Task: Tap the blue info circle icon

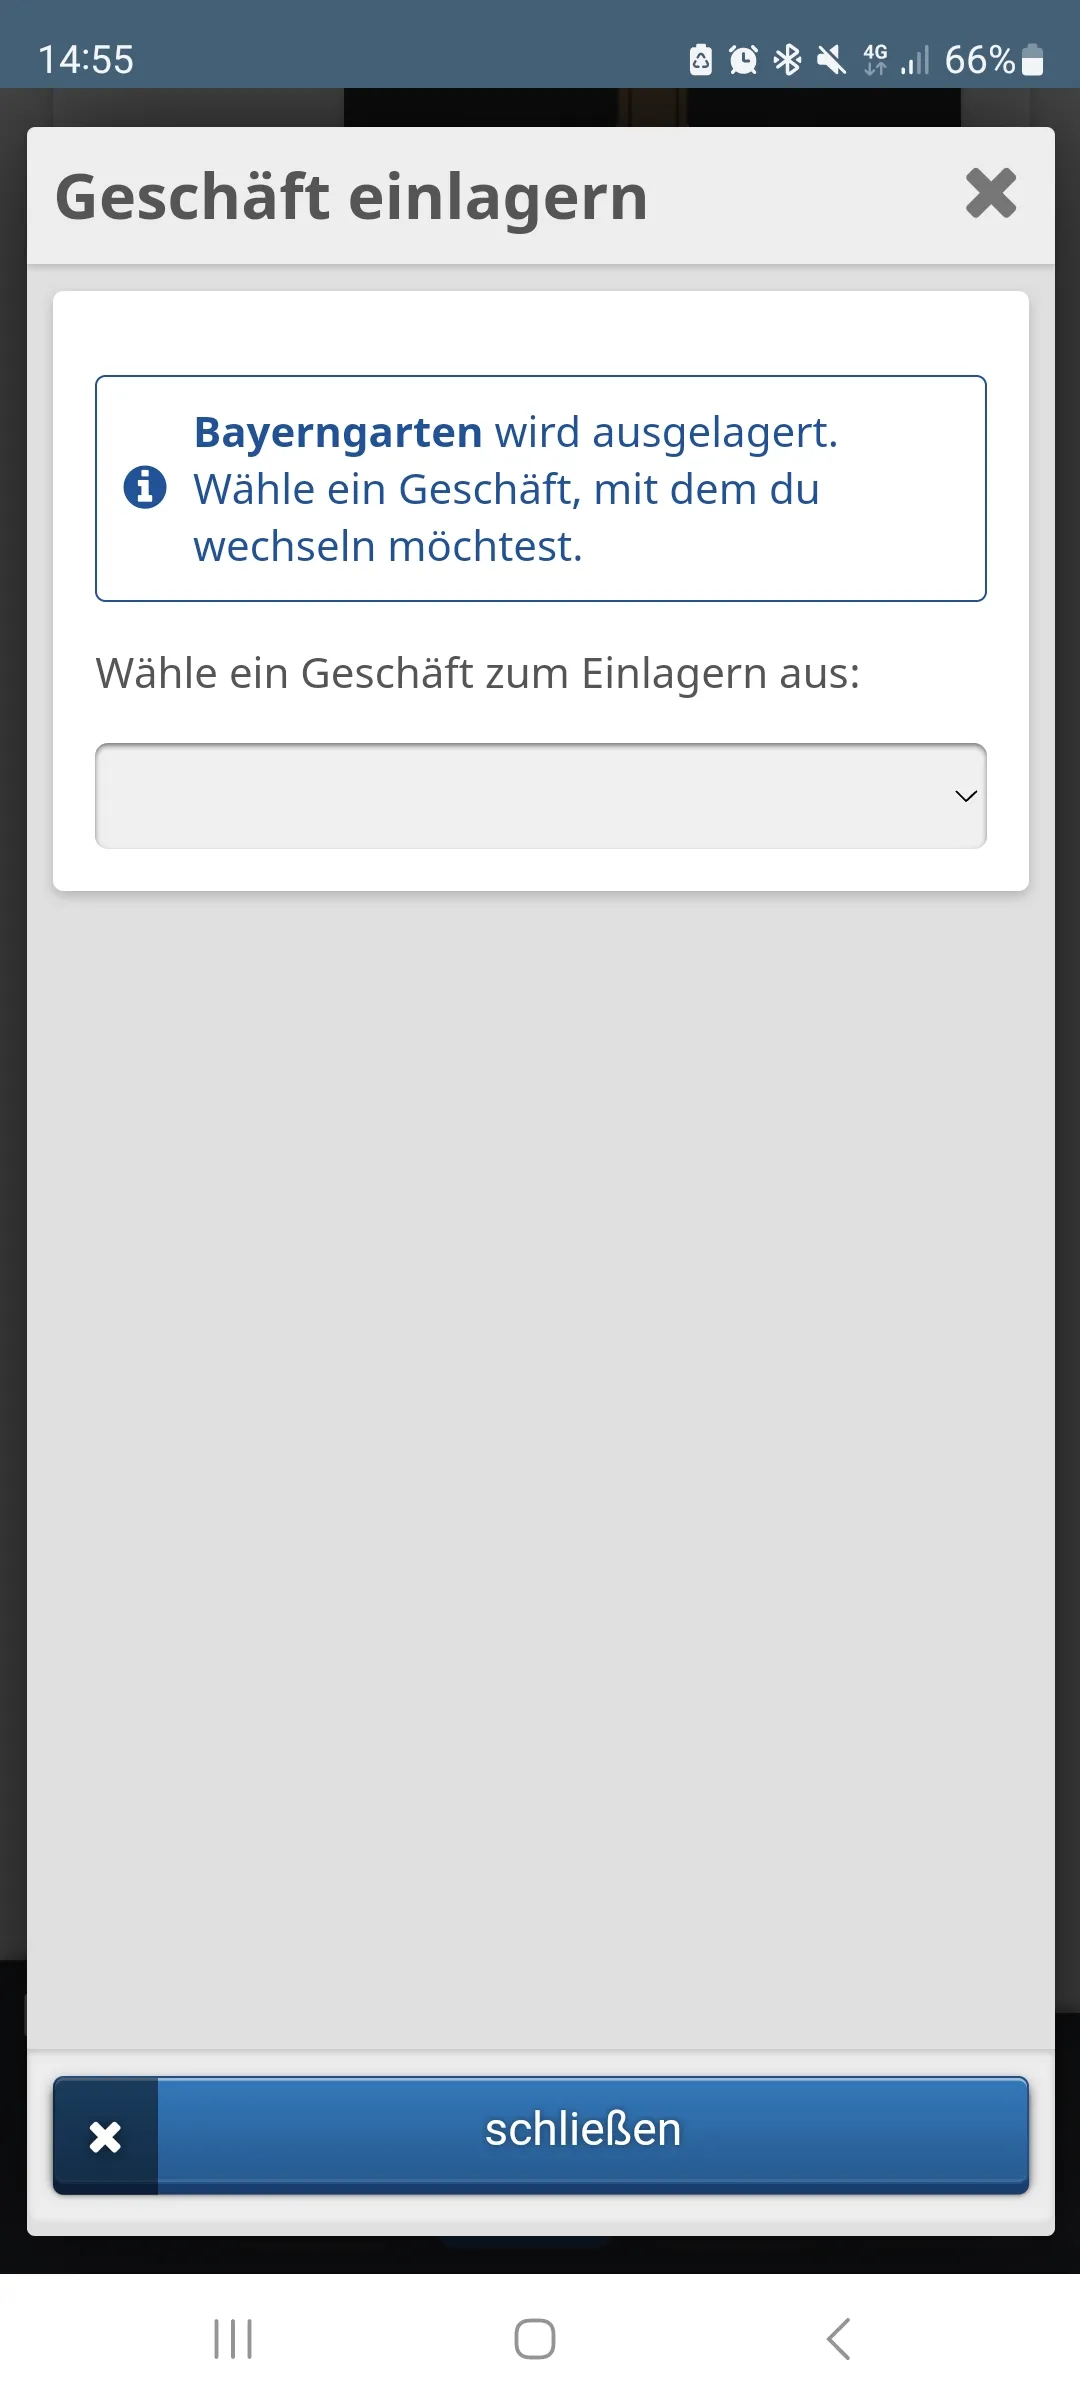Action: click(145, 487)
